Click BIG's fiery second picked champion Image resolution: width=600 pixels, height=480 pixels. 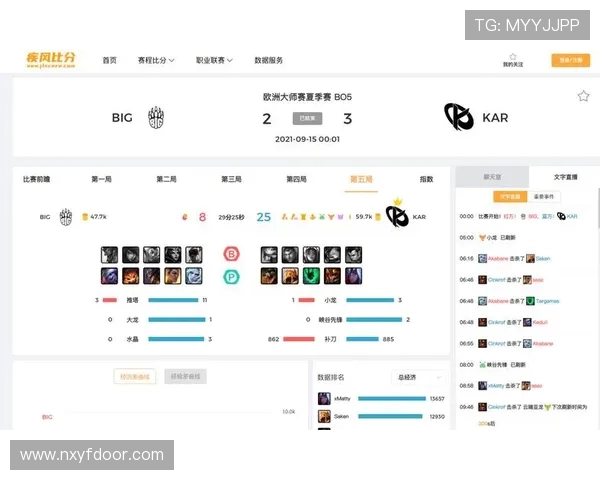(x=130, y=276)
